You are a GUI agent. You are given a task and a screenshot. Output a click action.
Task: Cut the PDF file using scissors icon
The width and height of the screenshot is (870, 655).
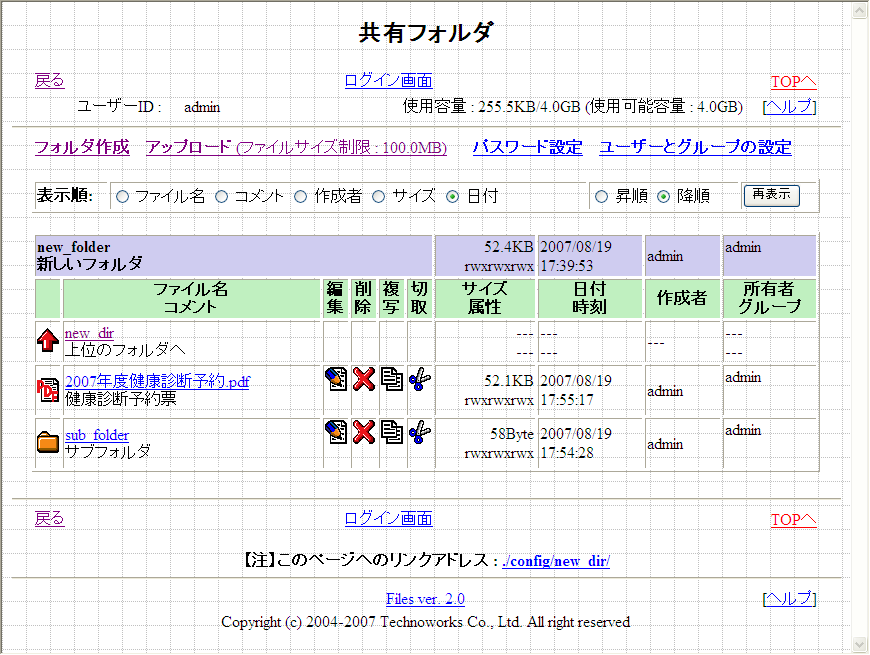[420, 379]
